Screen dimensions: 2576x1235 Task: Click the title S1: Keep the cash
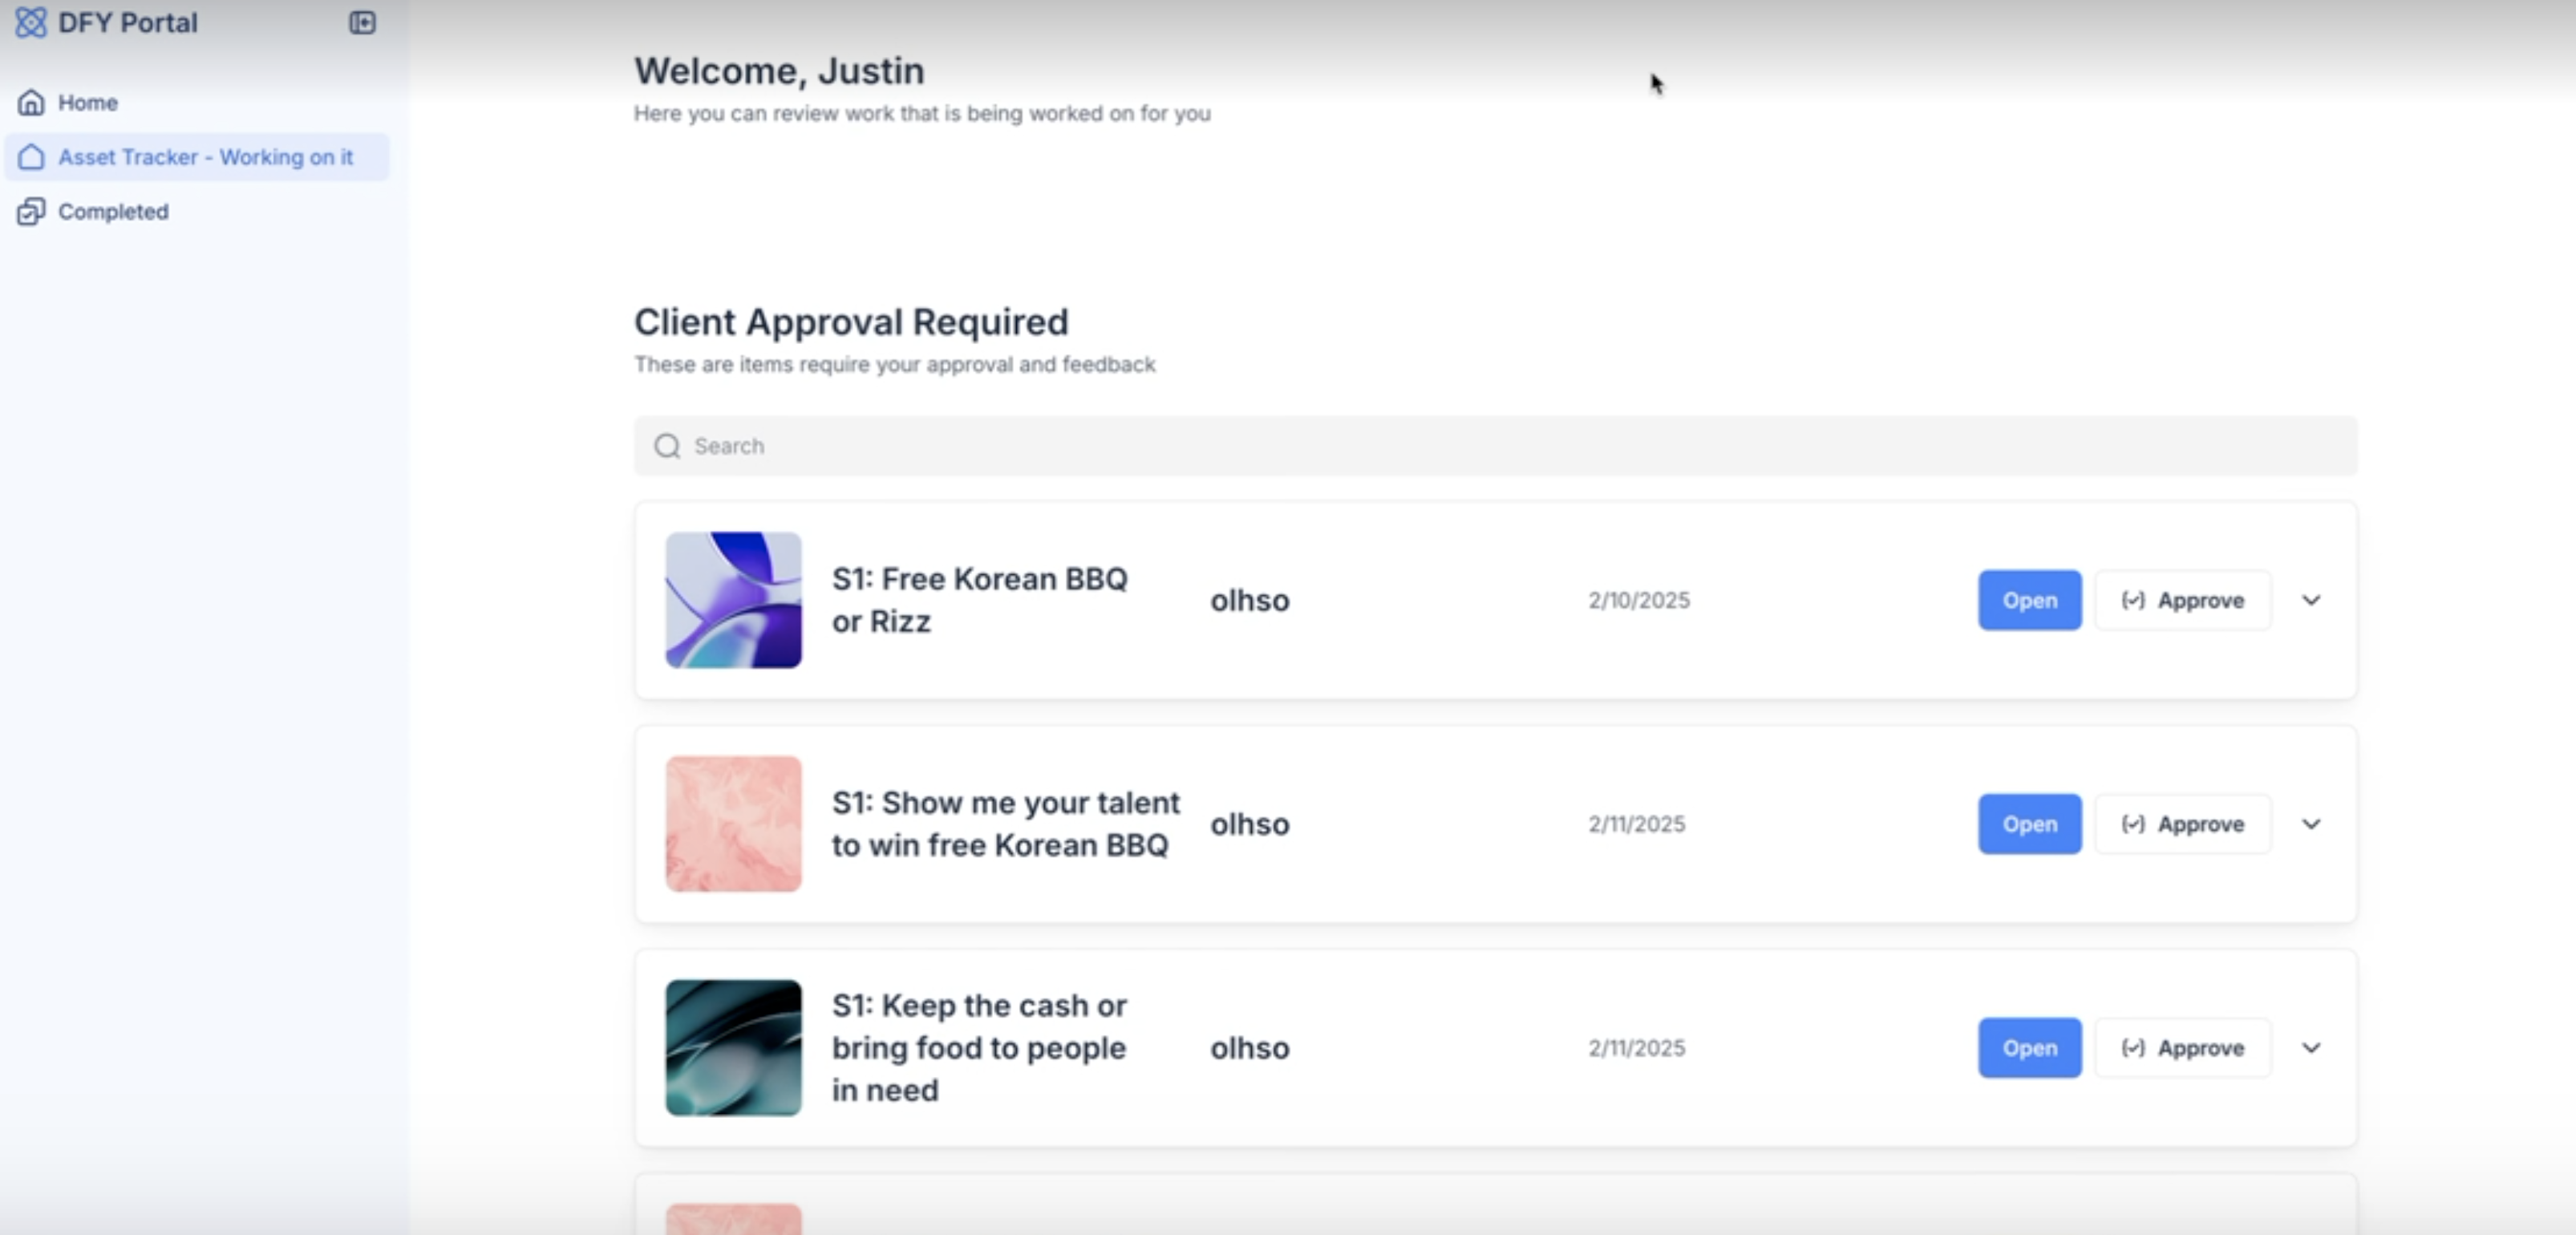click(980, 1048)
